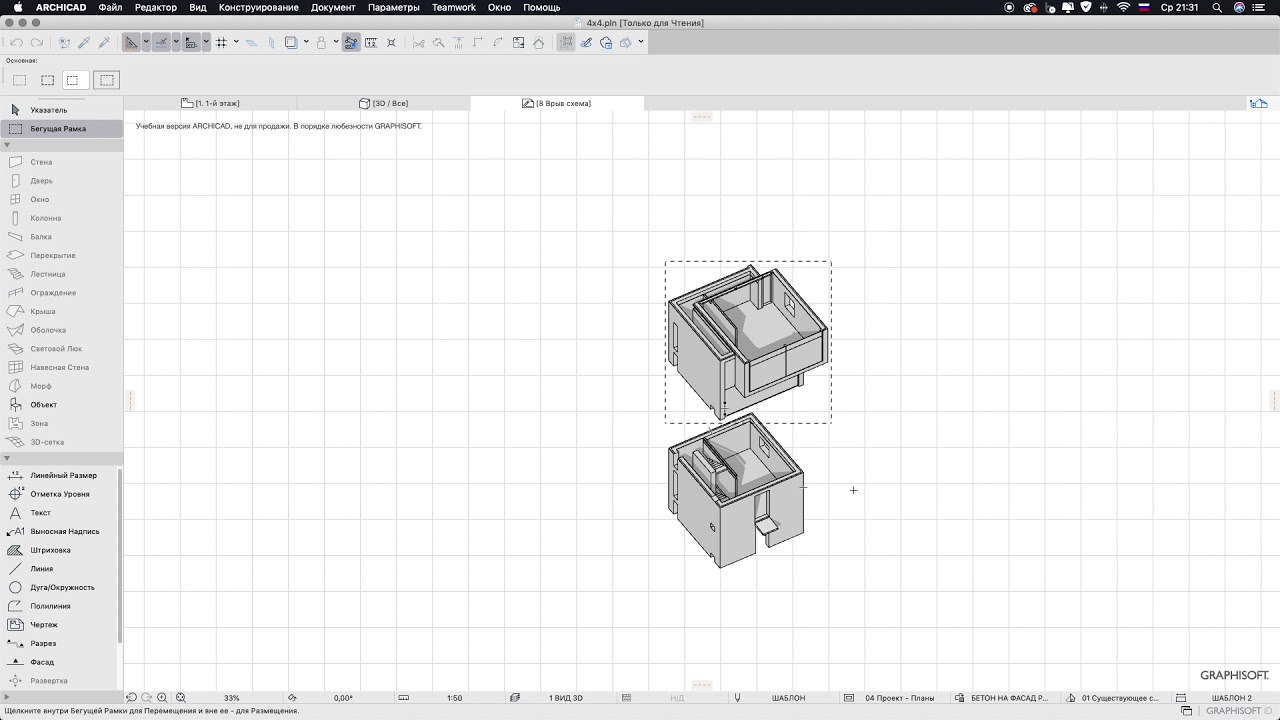
Task: Open the Документ menu
Action: [333, 7]
